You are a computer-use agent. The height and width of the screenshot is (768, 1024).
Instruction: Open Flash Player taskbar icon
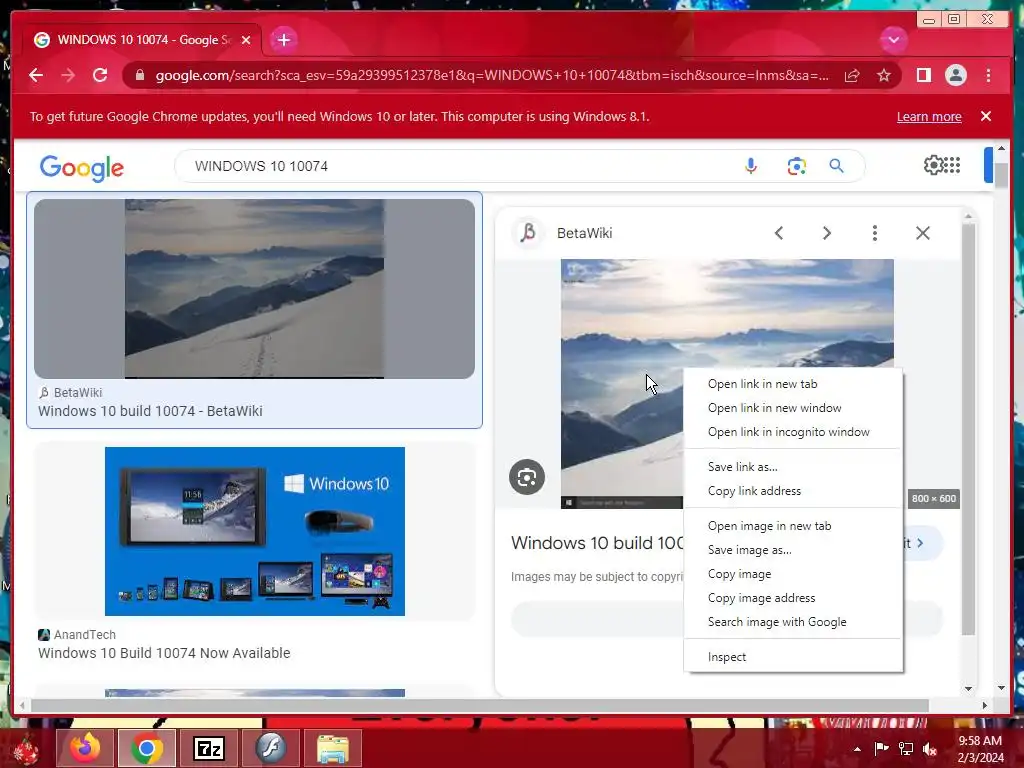click(x=271, y=748)
